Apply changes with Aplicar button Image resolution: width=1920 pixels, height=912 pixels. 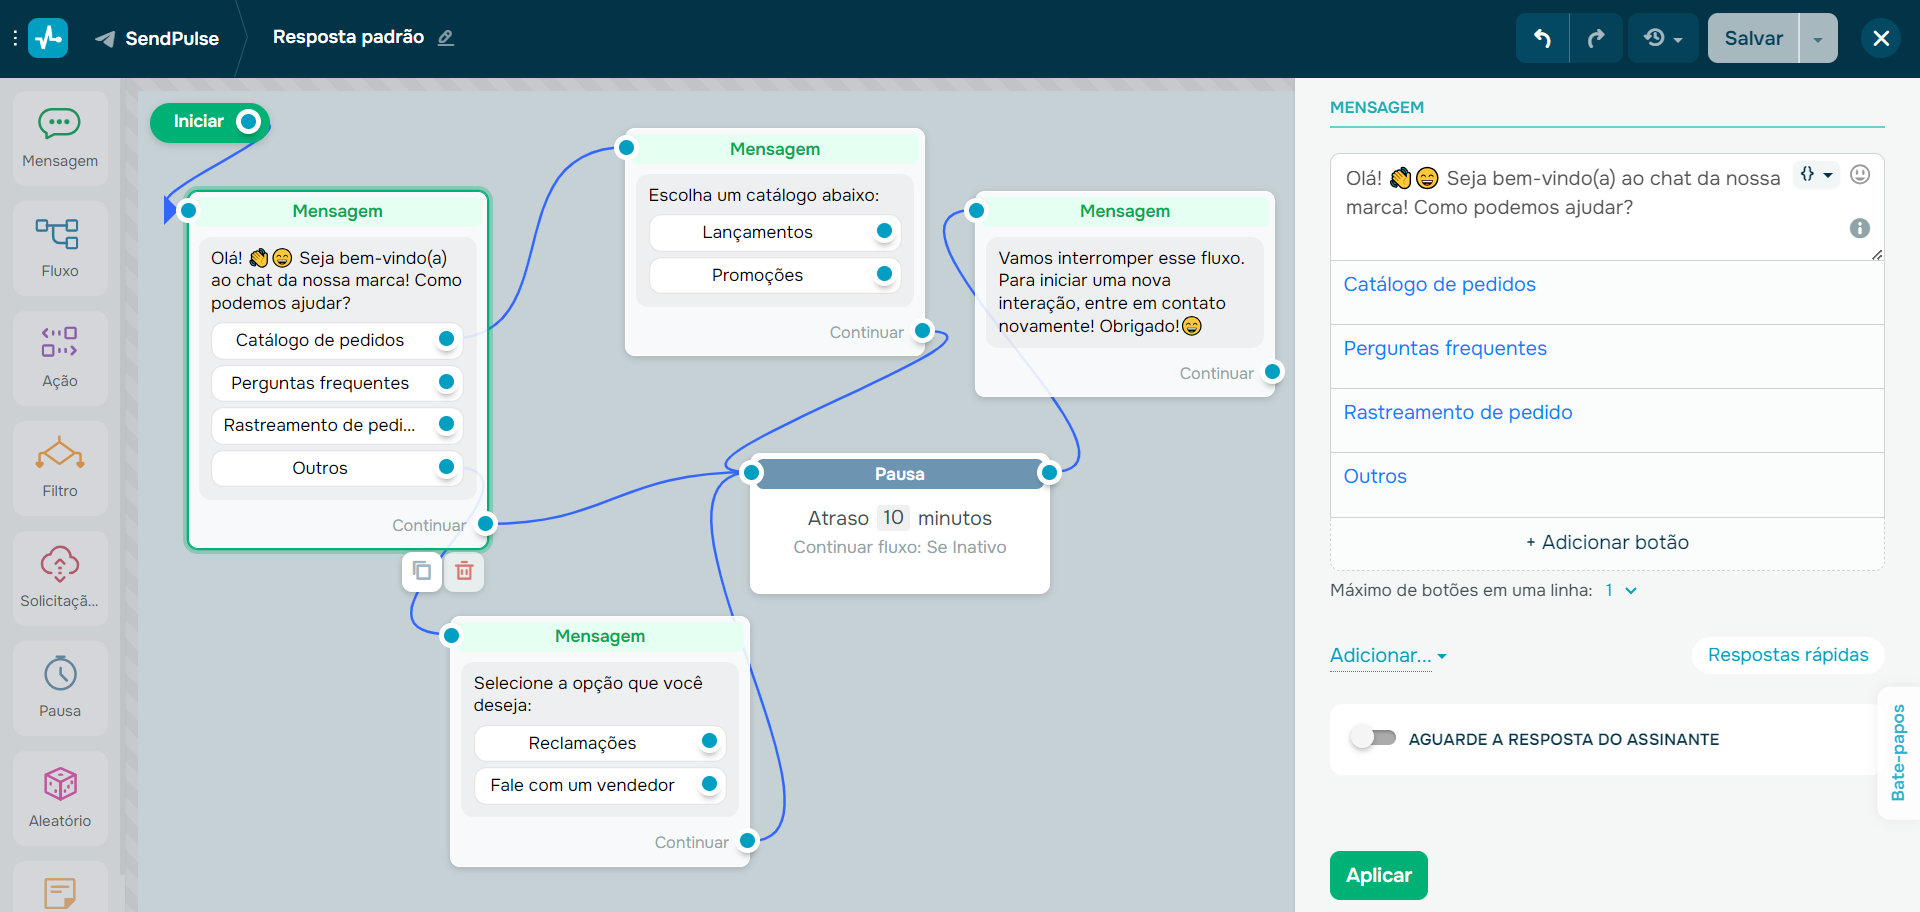tap(1378, 875)
